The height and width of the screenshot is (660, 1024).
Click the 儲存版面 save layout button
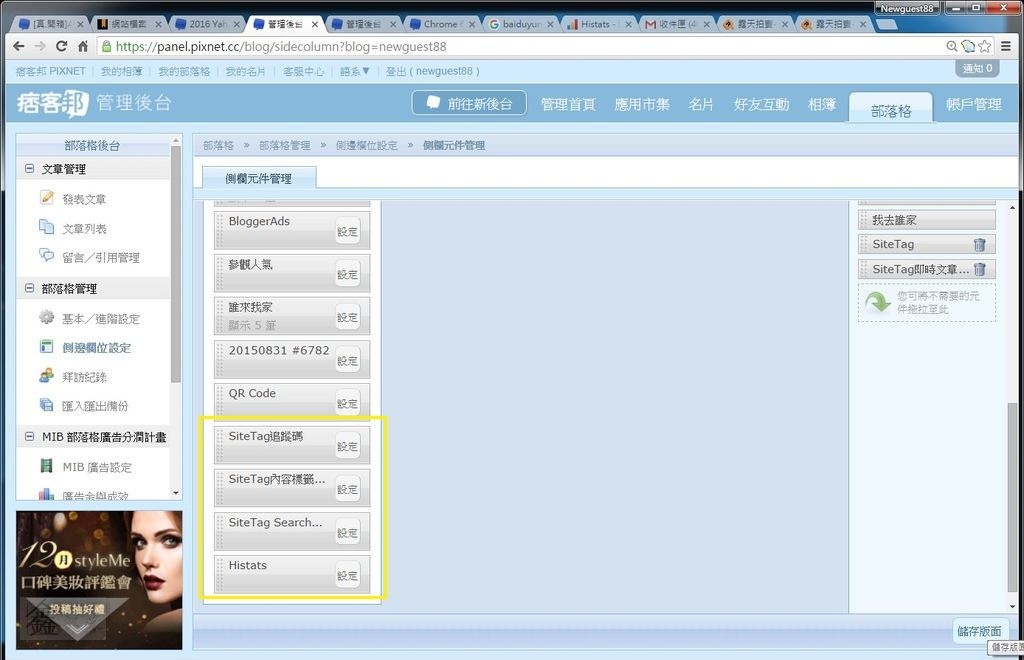(980, 631)
